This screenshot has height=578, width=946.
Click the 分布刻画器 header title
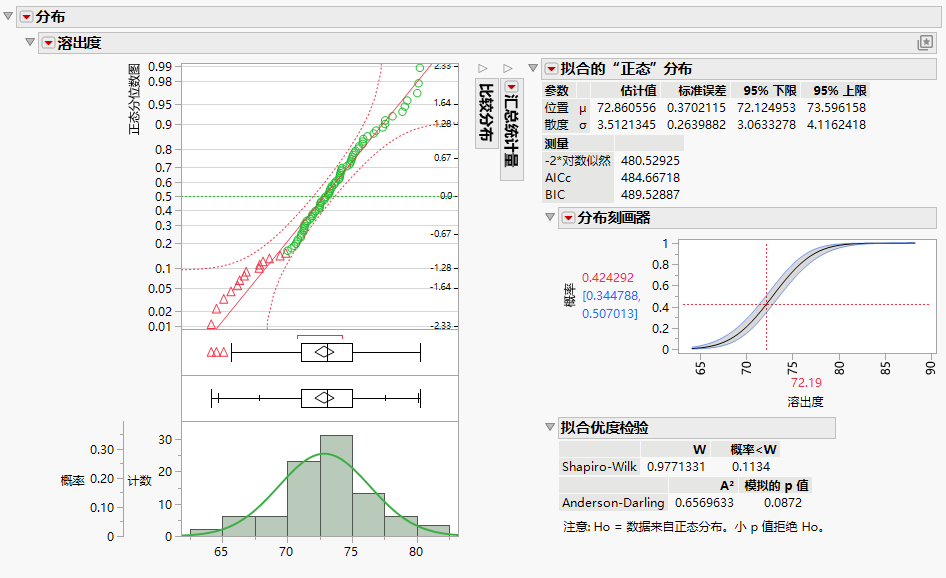pos(614,218)
